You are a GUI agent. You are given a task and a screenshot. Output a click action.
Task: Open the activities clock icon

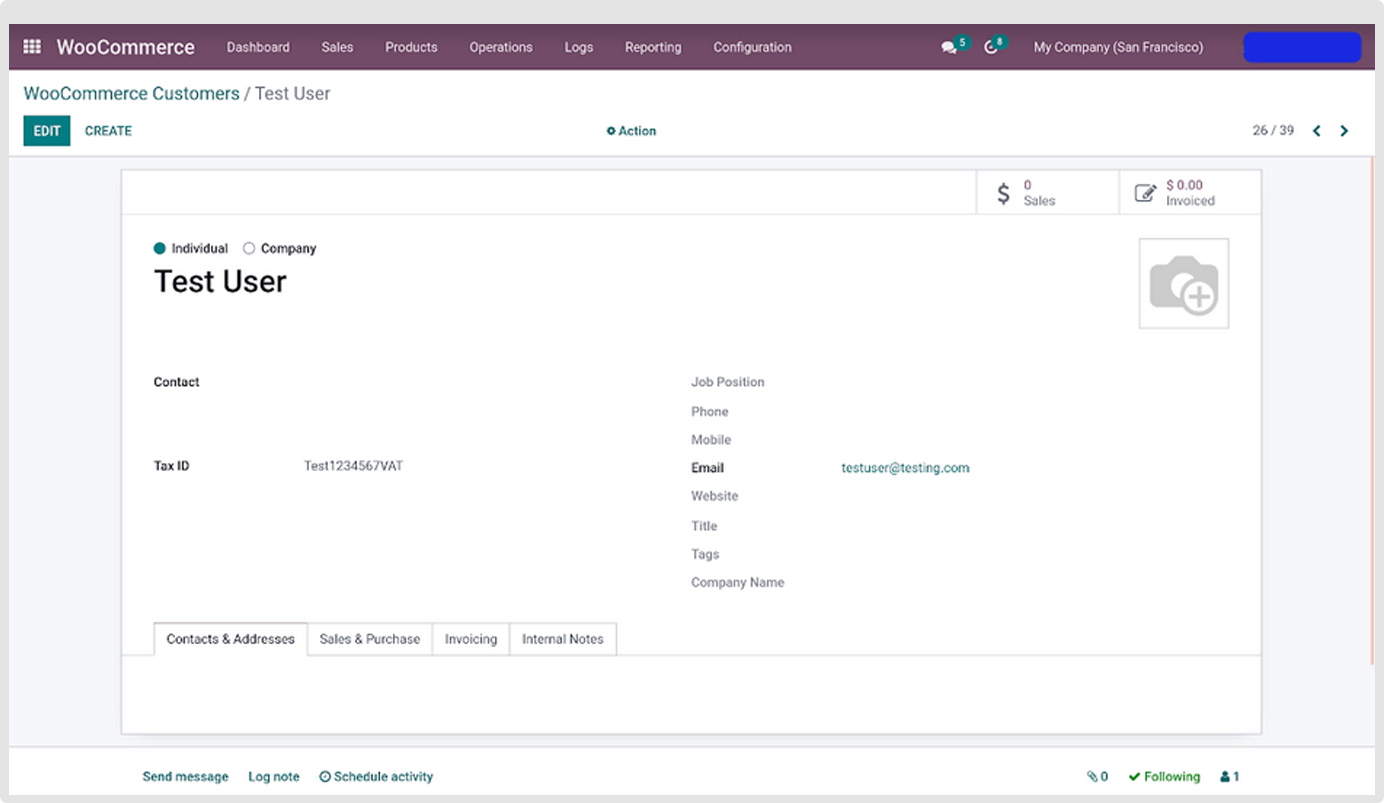pos(991,47)
